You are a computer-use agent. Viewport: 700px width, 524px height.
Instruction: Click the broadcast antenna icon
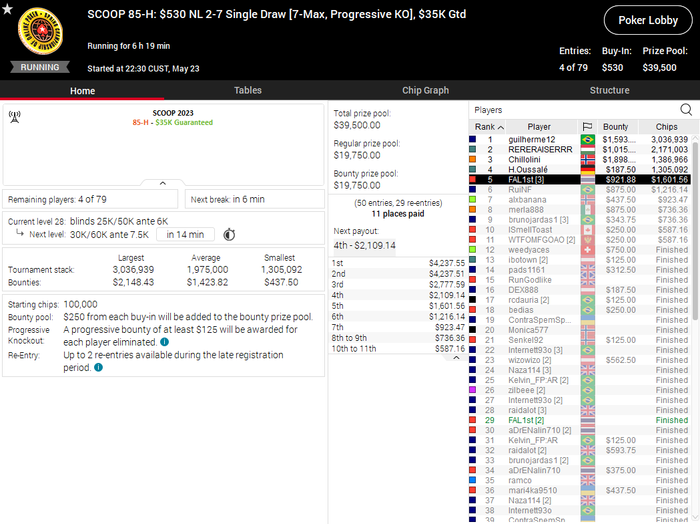[15, 117]
